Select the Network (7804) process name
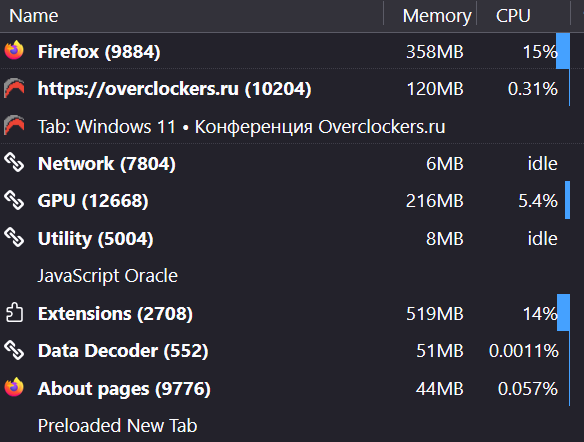This screenshot has height=442, width=584. [x=107, y=163]
